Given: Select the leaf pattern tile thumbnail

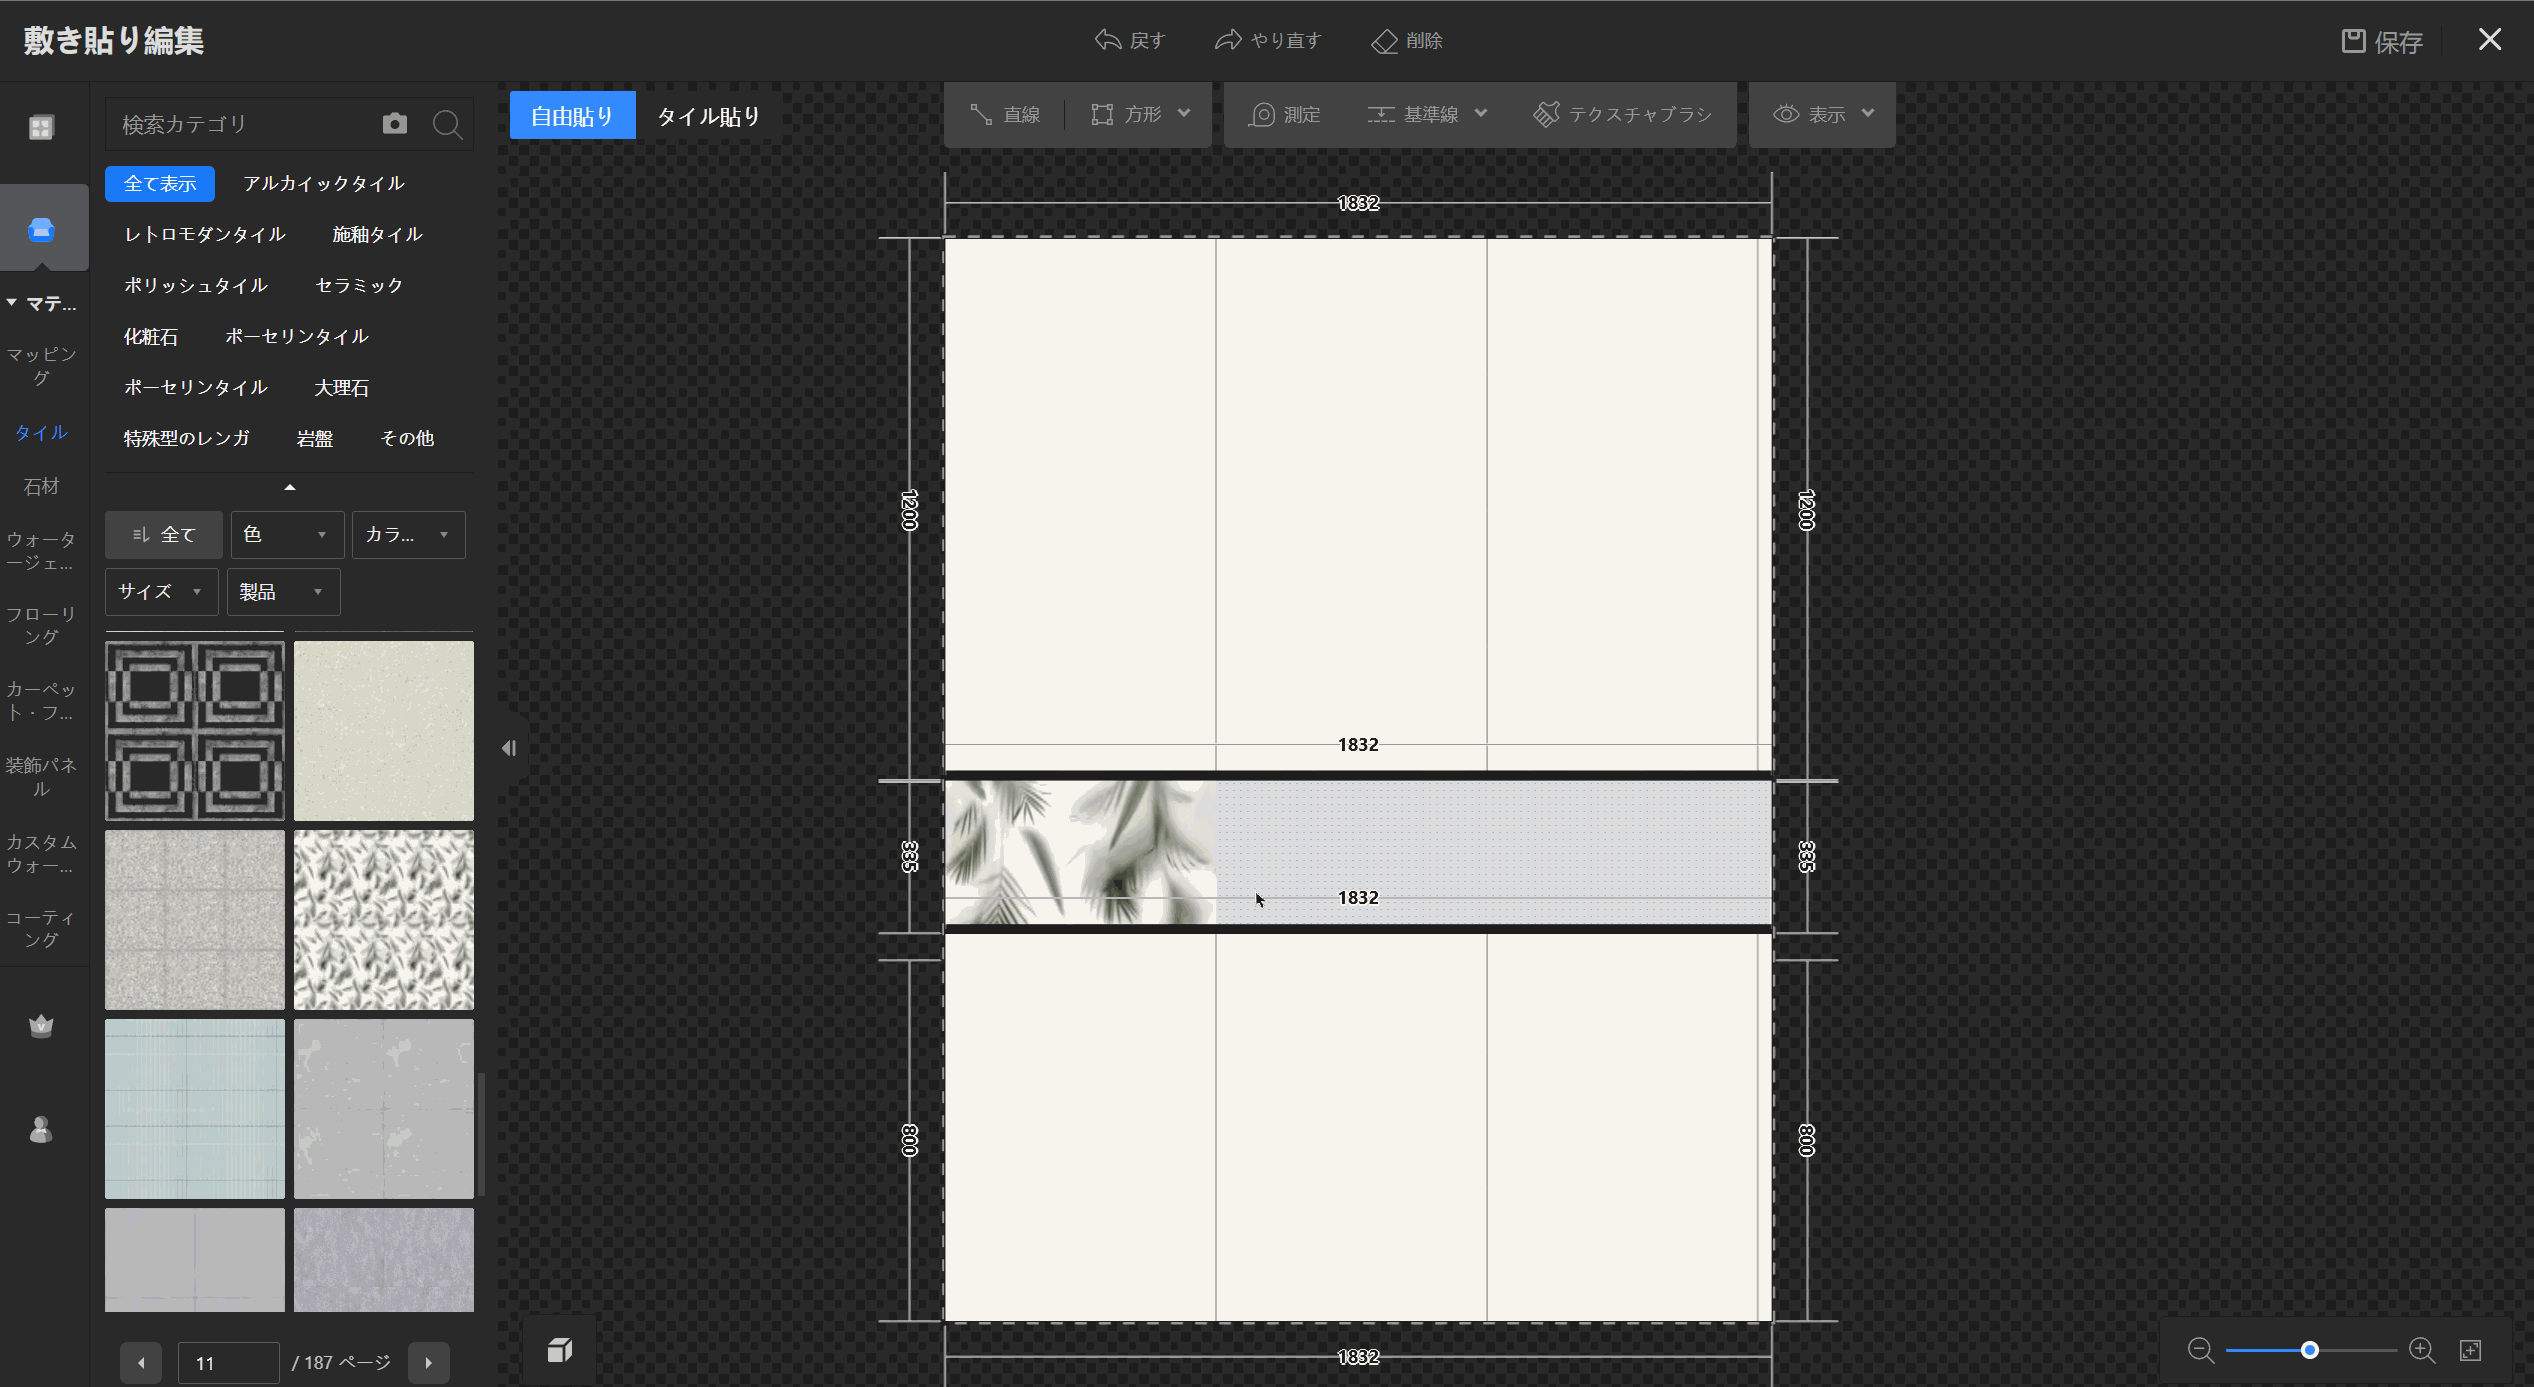Looking at the screenshot, I should click(384, 920).
